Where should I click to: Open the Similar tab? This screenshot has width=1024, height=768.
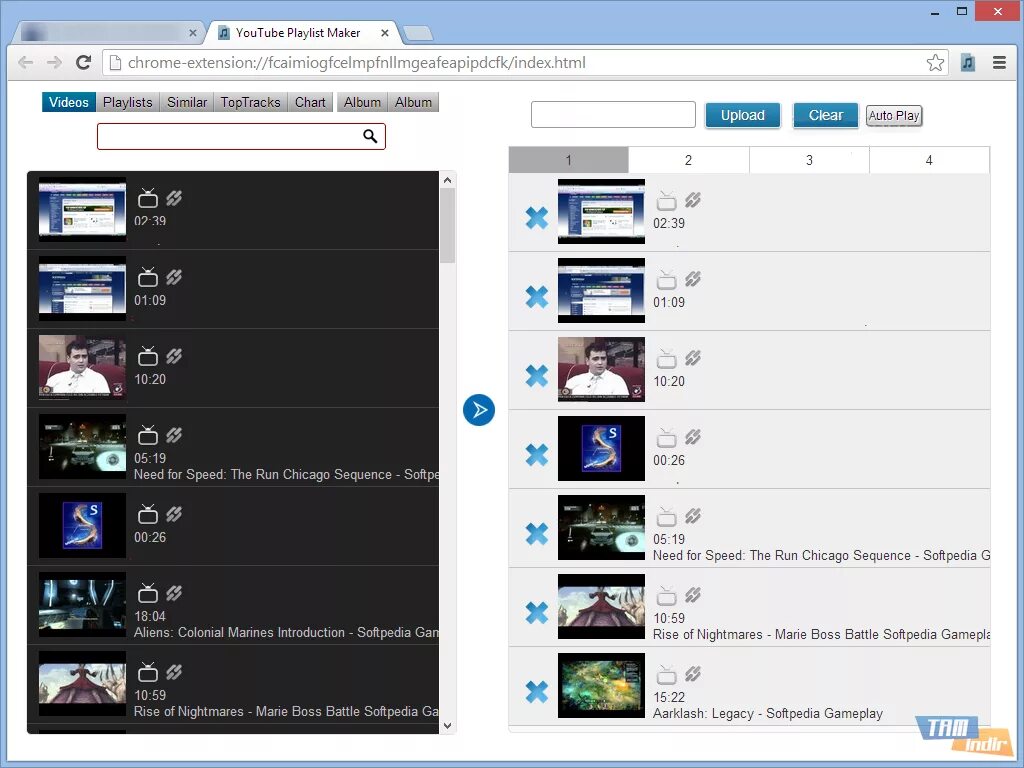(x=187, y=103)
